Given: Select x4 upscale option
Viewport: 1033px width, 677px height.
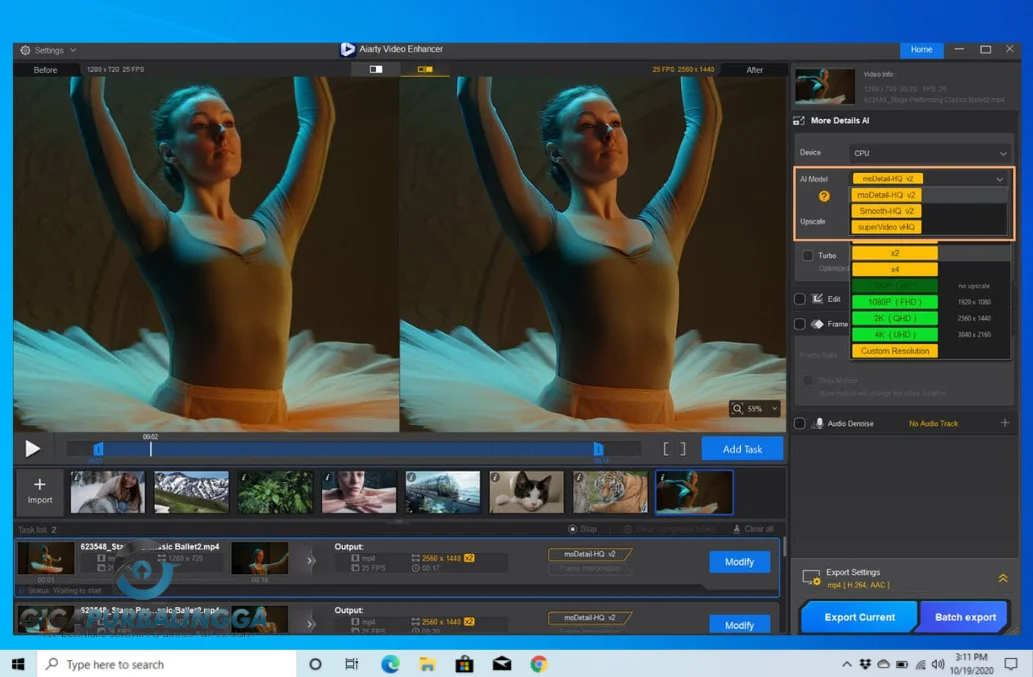Looking at the screenshot, I should coord(895,269).
